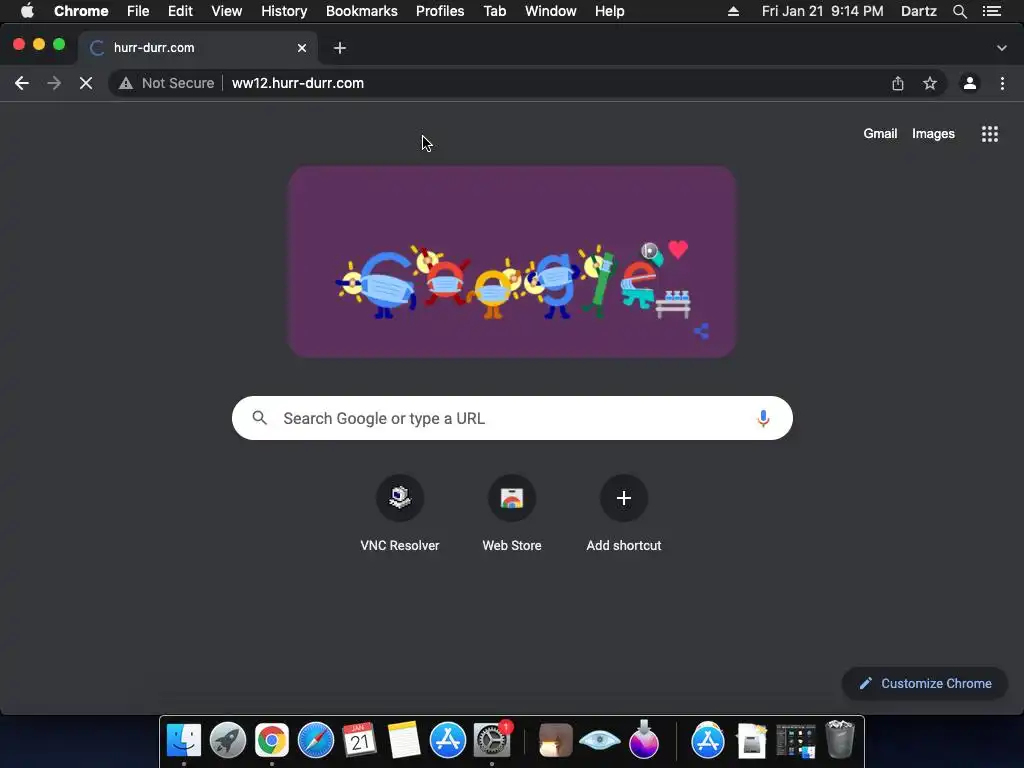Image resolution: width=1024 pixels, height=768 pixels.
Task: Open the macOS installer icon in the dock
Action: [644, 739]
